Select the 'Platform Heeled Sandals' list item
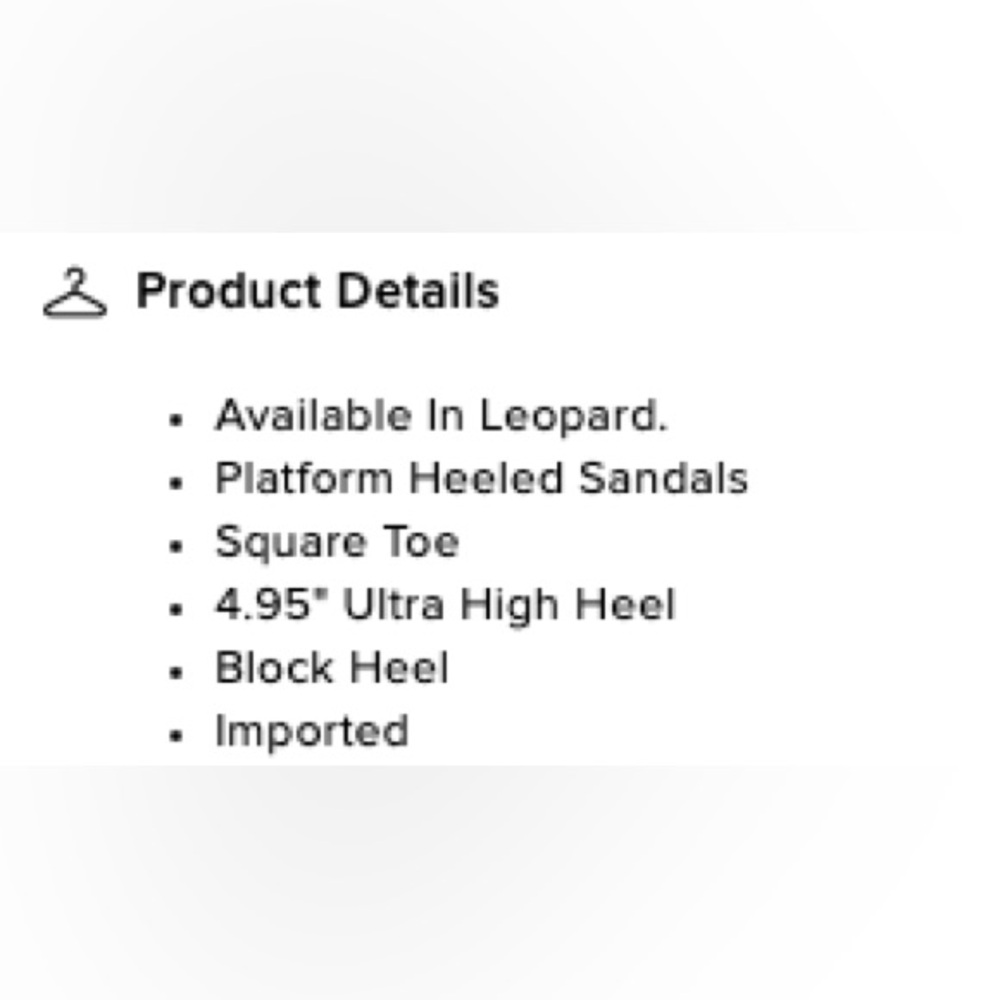 point(482,478)
